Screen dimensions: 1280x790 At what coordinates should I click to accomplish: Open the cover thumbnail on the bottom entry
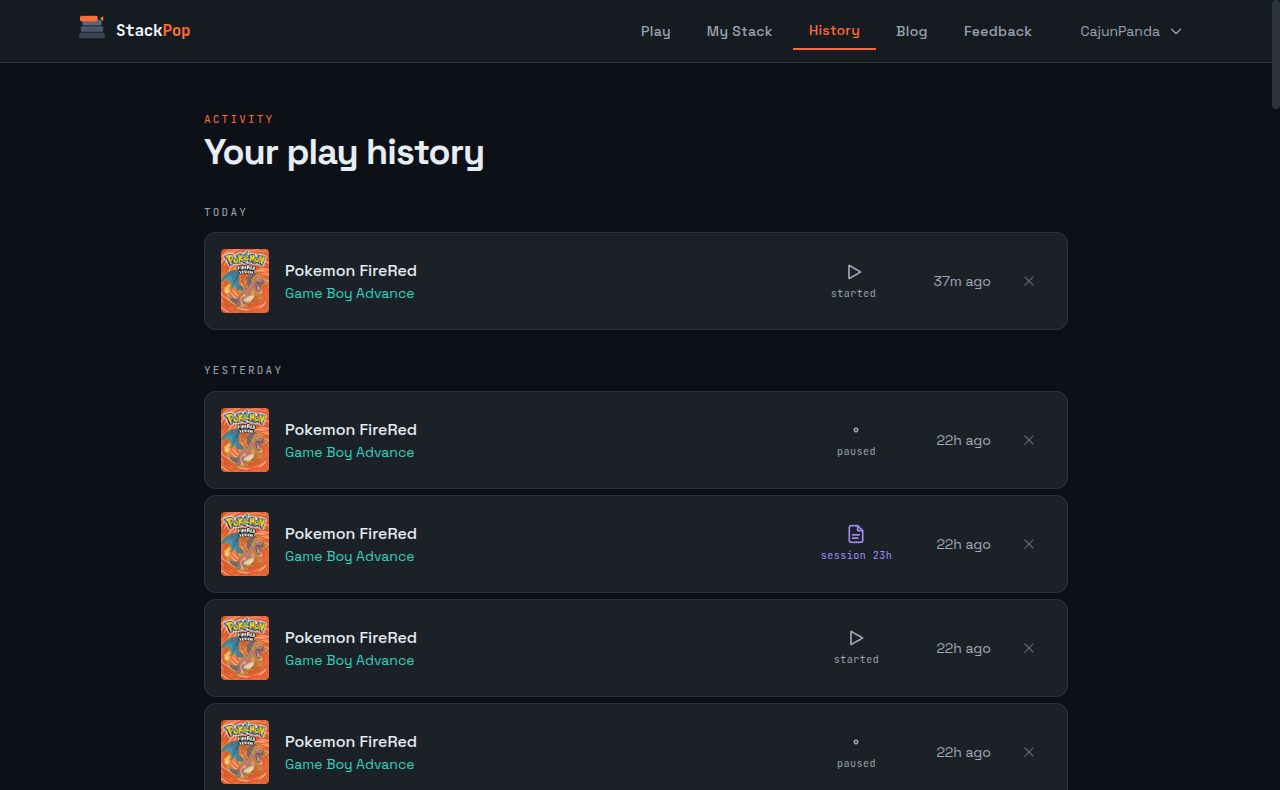[x=245, y=752]
